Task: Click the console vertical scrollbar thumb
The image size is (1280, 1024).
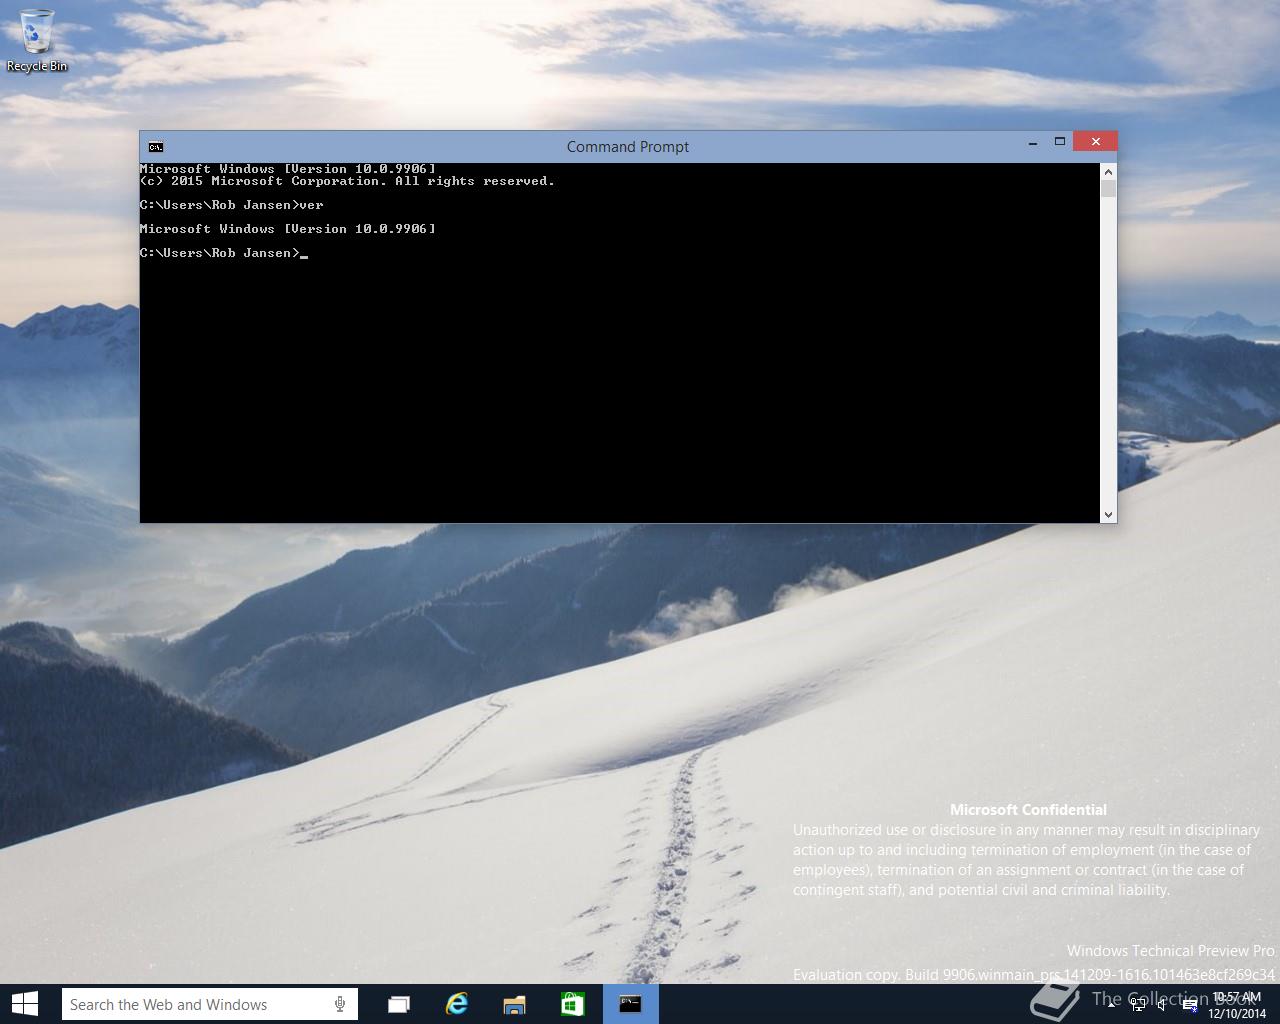Action: click(x=1108, y=189)
